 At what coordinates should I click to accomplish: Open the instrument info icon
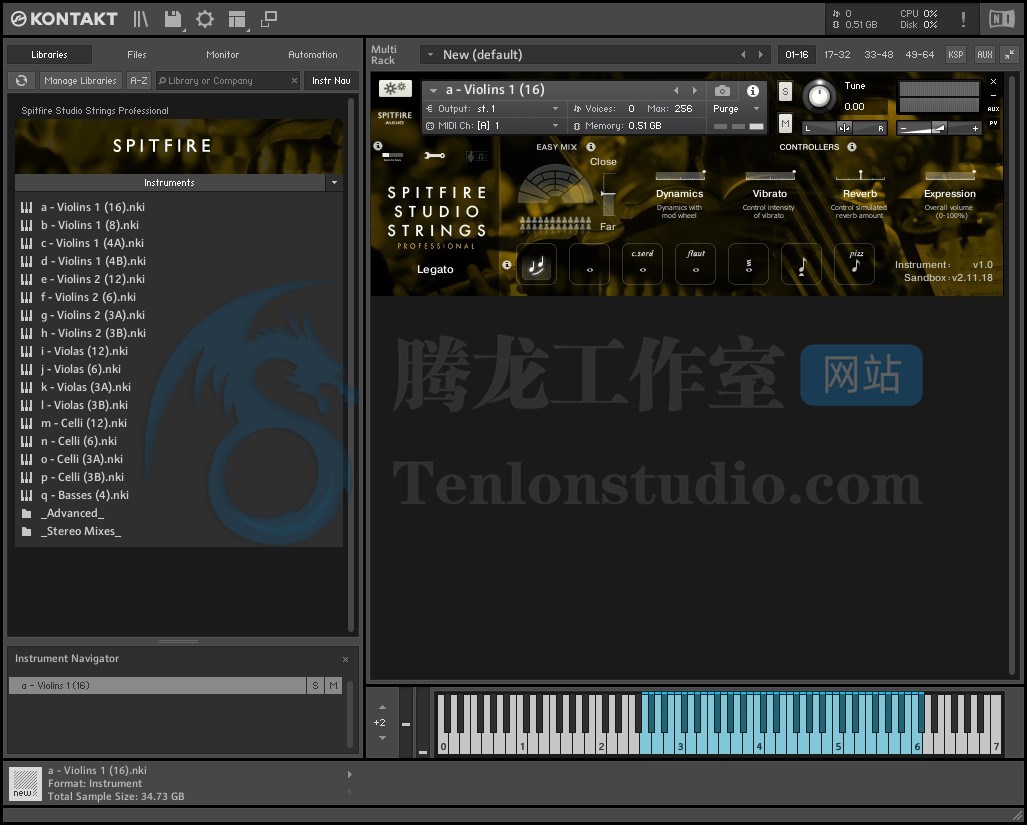[x=753, y=90]
